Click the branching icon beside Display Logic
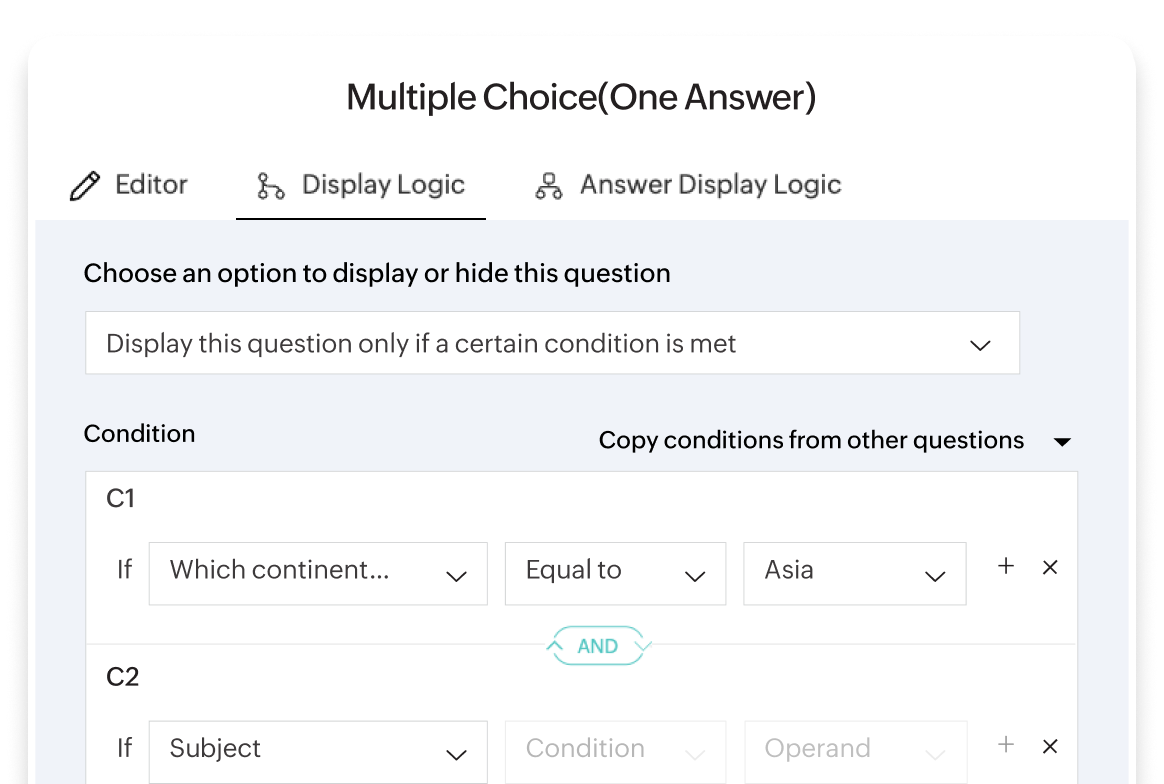The image size is (1164, 784). click(x=268, y=185)
